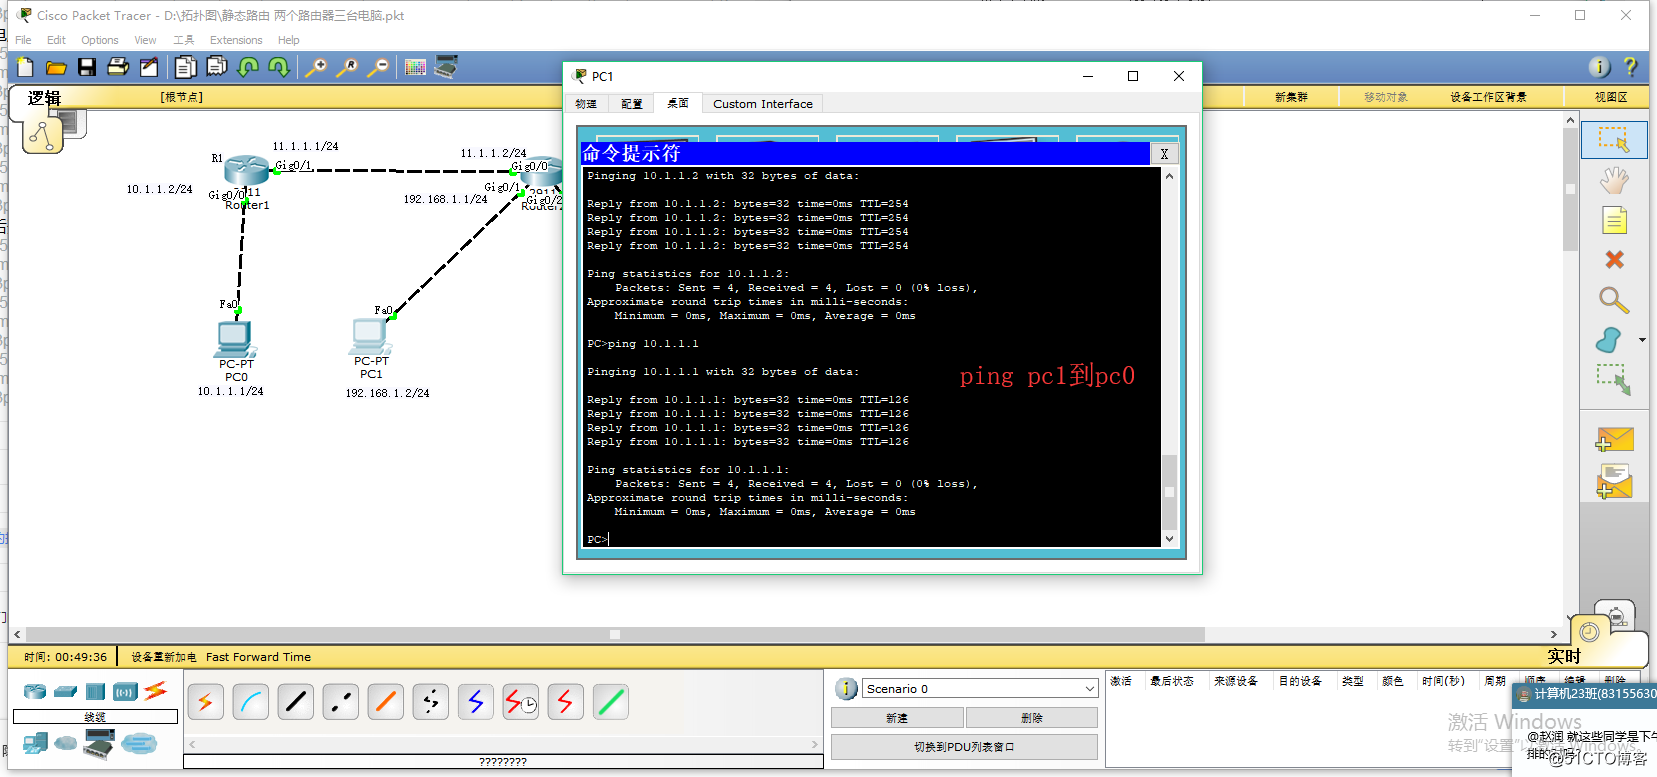This screenshot has width=1657, height=777.
Task: Pick the copper straight-through cable
Action: click(x=296, y=702)
